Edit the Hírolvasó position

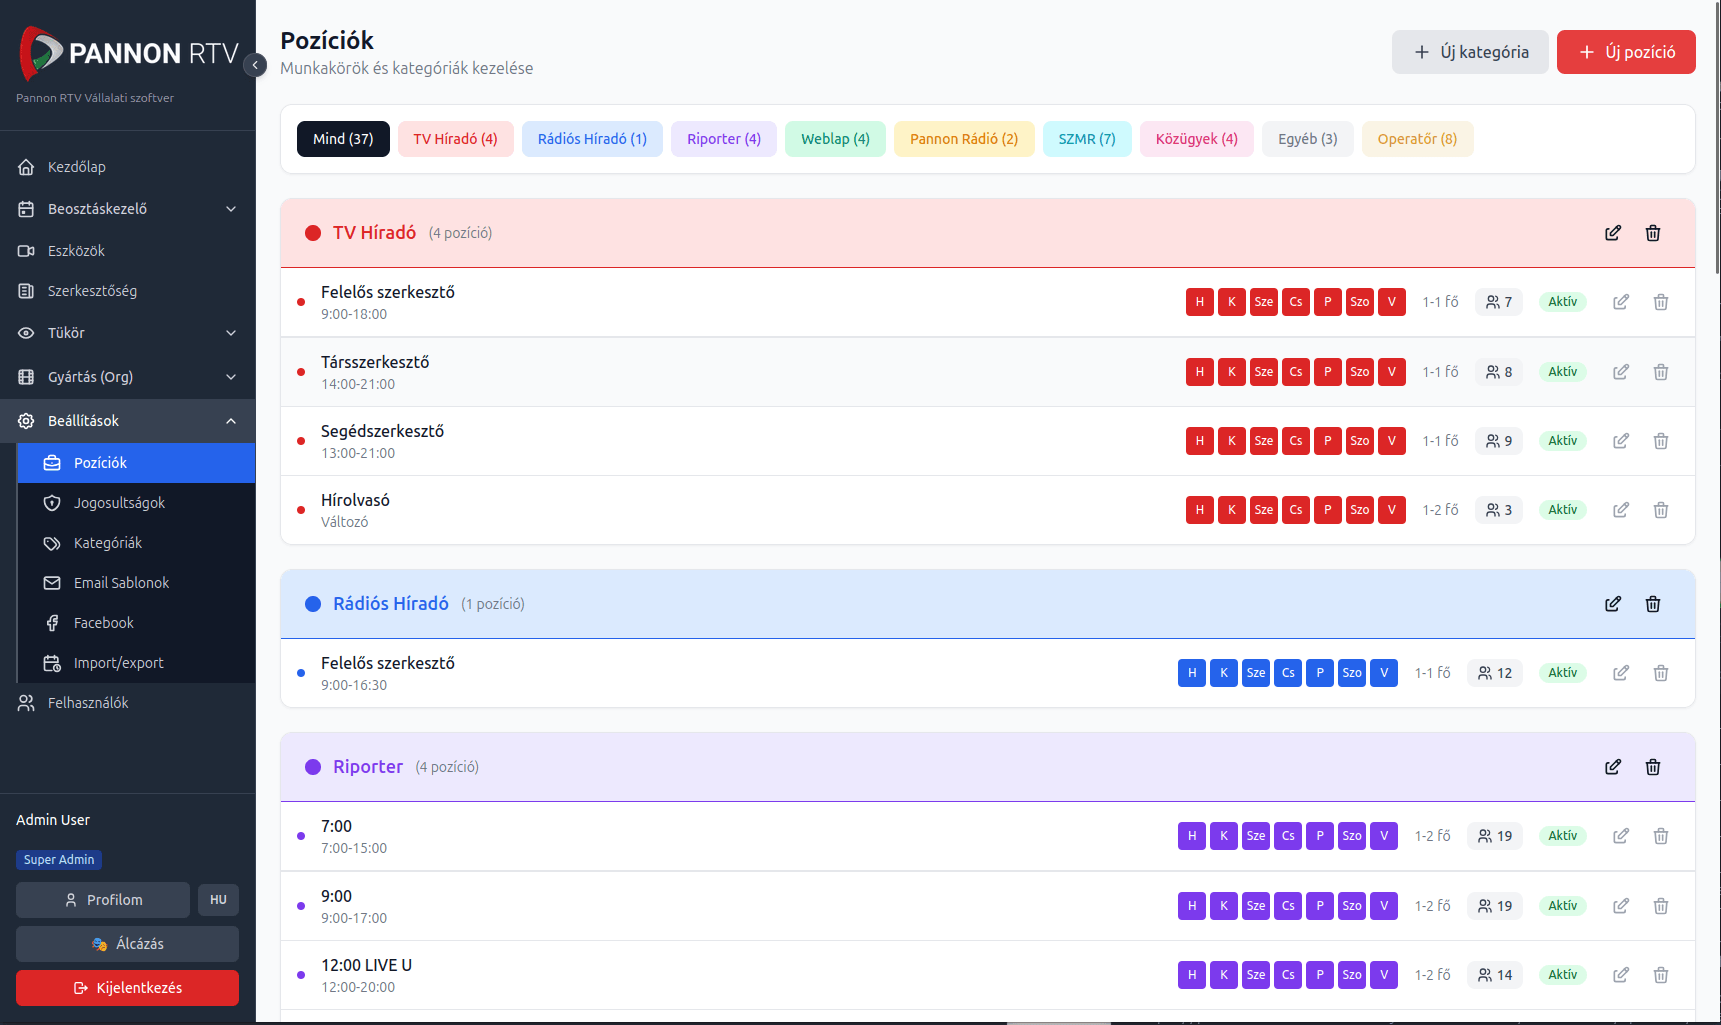(x=1621, y=510)
